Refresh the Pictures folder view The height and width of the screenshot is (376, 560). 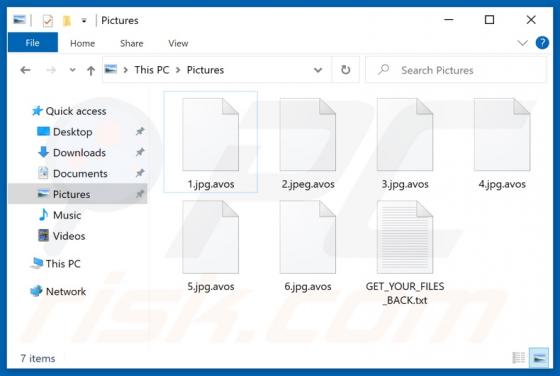click(345, 70)
